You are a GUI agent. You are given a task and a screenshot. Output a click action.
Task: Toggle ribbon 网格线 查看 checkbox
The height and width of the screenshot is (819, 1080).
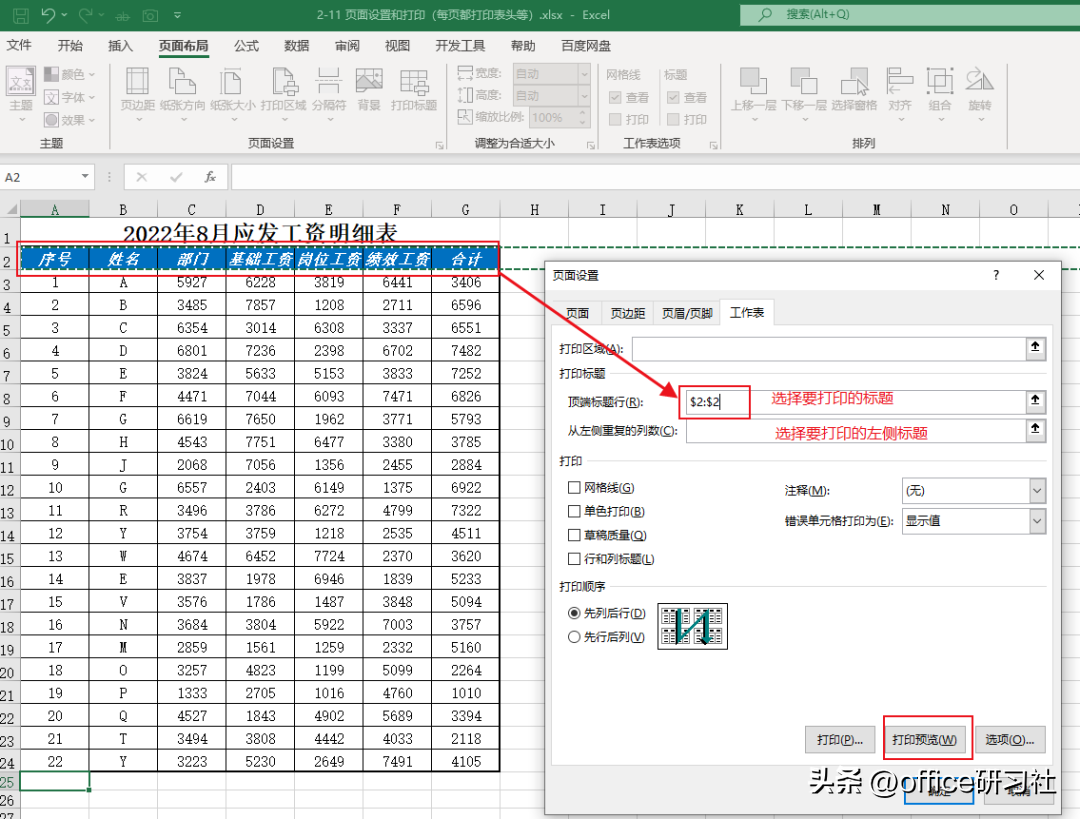(x=615, y=98)
